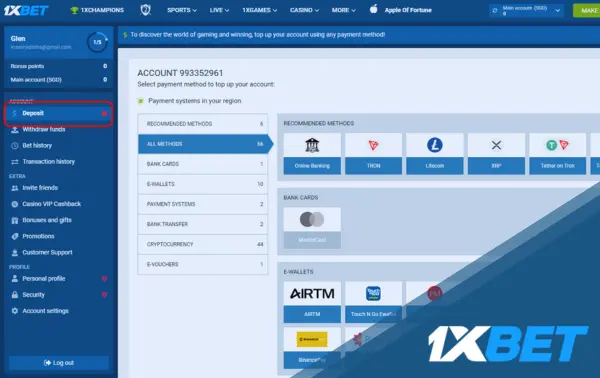Select the Online Banking payment icon
Screen dimensions: 600x378
pos(312,154)
